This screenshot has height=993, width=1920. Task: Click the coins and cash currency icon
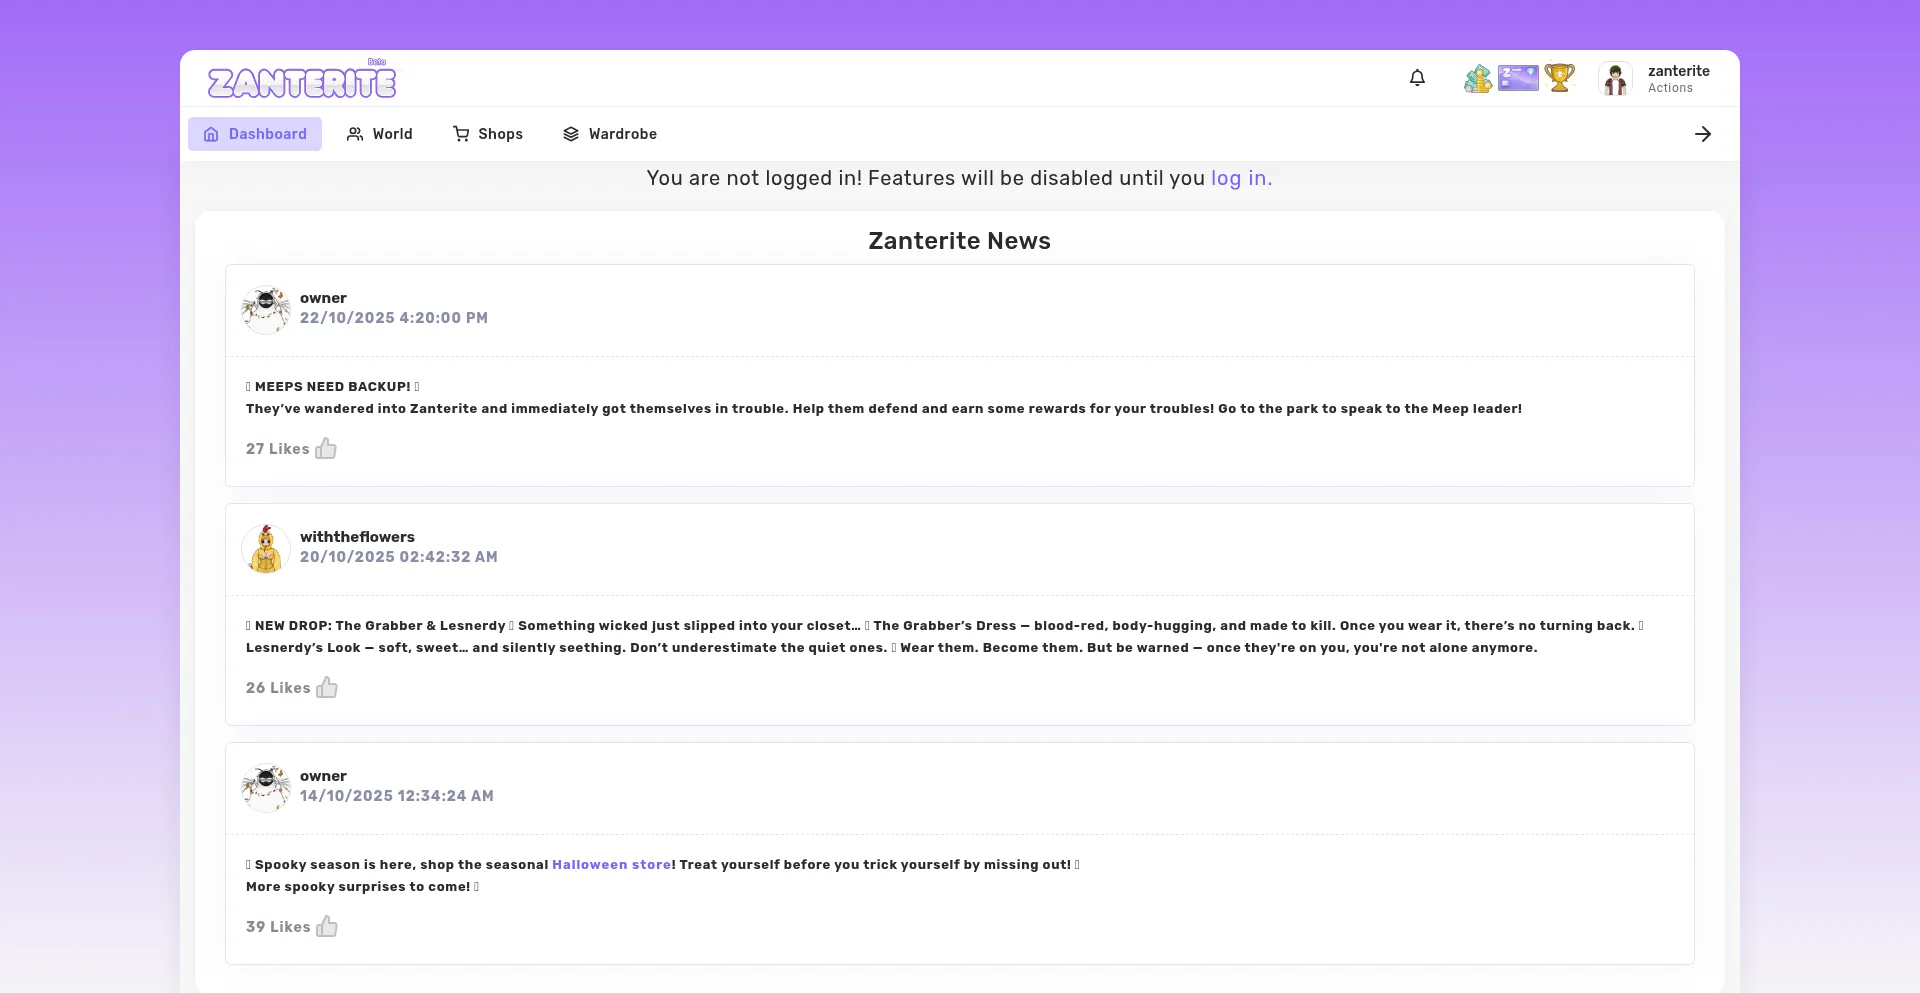[x=1477, y=78]
